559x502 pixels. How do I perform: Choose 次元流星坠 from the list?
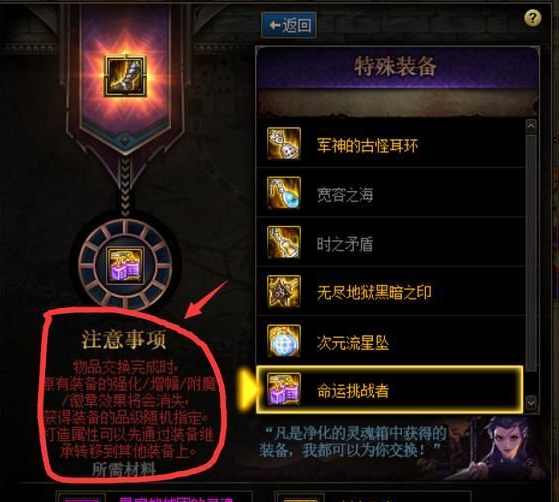(x=391, y=341)
